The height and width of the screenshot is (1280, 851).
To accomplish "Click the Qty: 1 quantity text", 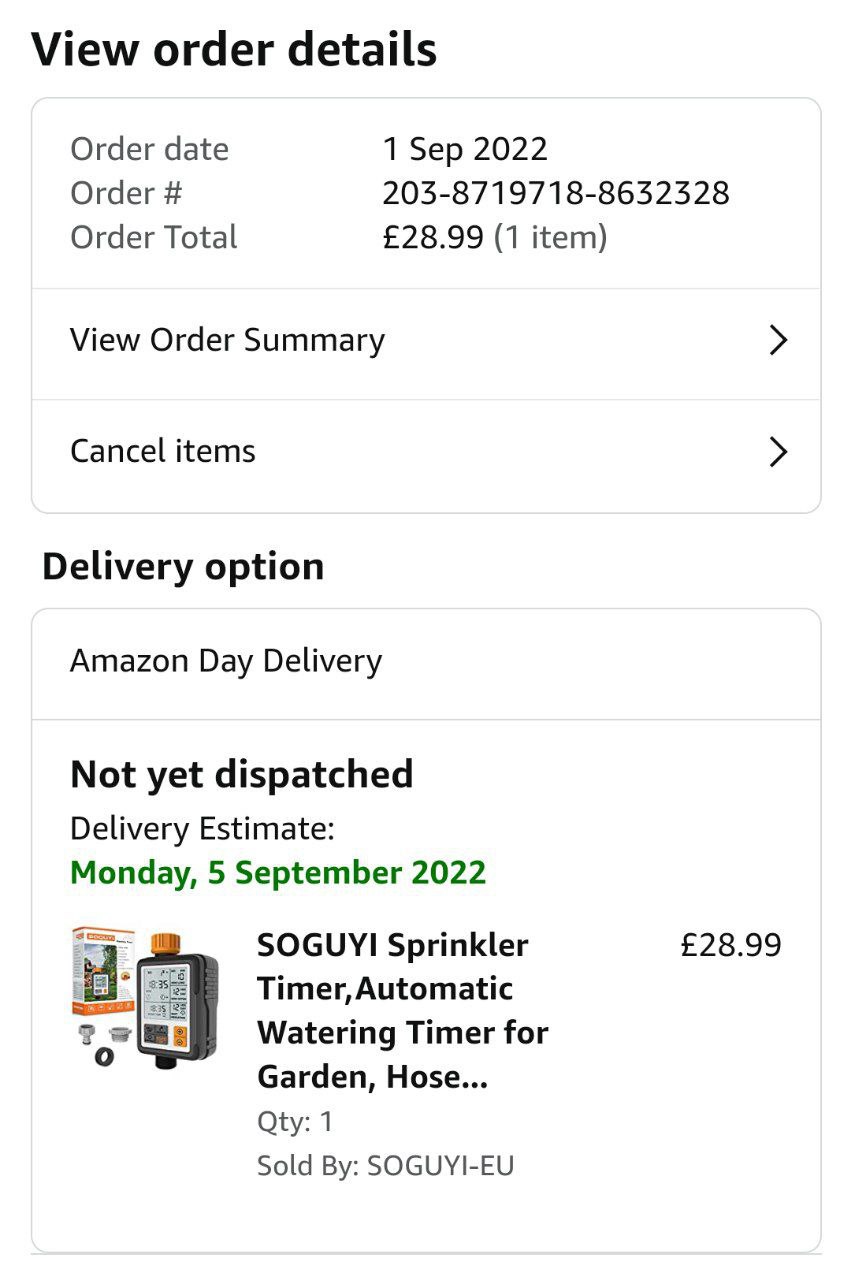I will (x=295, y=1122).
